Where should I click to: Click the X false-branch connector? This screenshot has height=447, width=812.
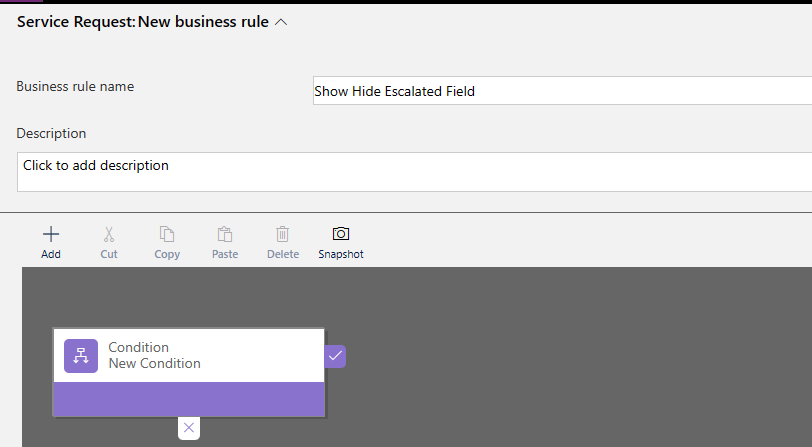click(x=189, y=428)
